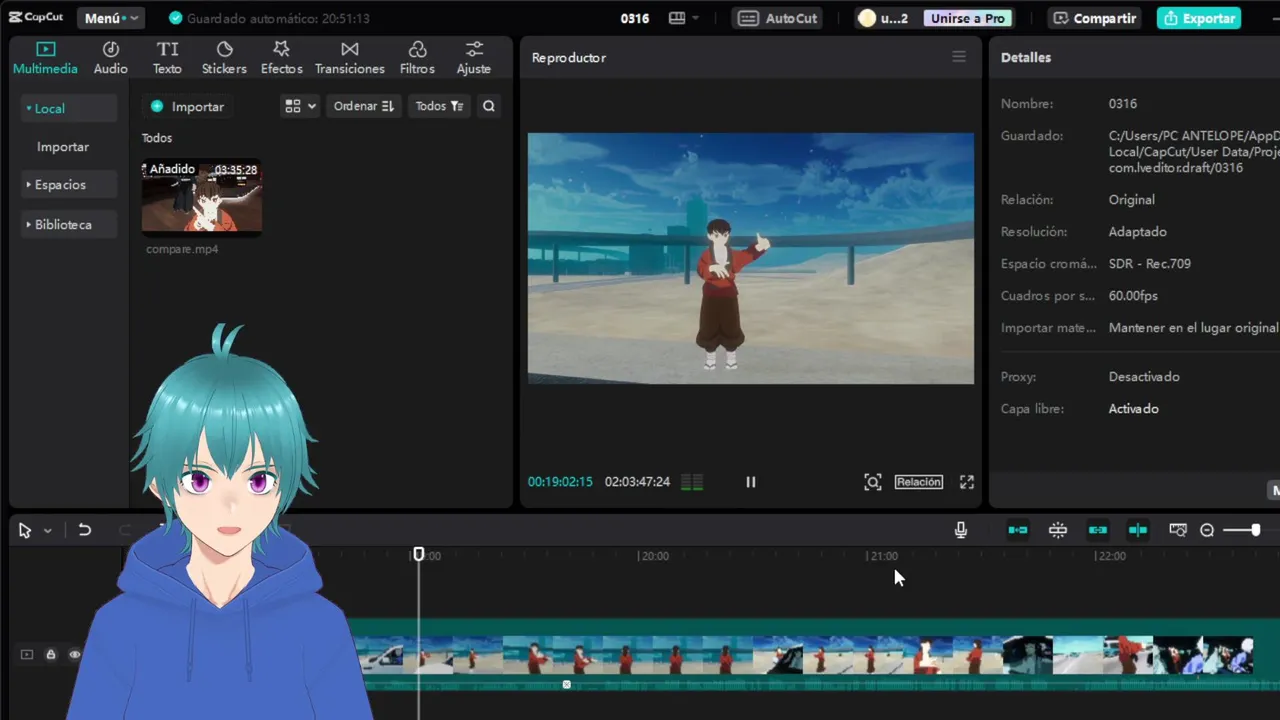
Task: Toggle main track magnet
Action: click(1018, 530)
